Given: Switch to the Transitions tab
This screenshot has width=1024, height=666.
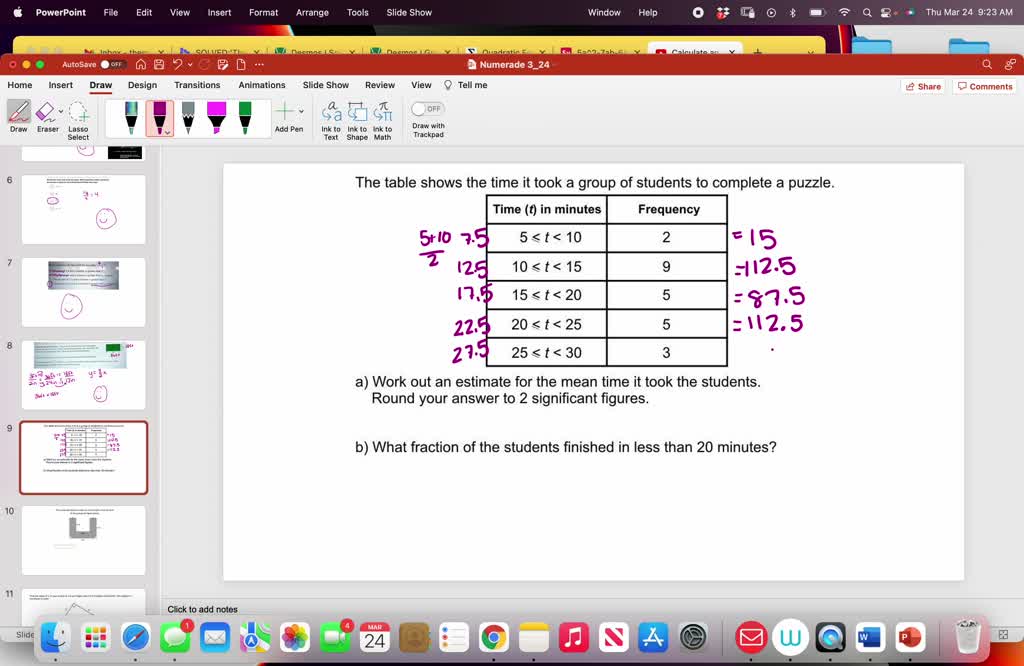Looking at the screenshot, I should click(197, 85).
